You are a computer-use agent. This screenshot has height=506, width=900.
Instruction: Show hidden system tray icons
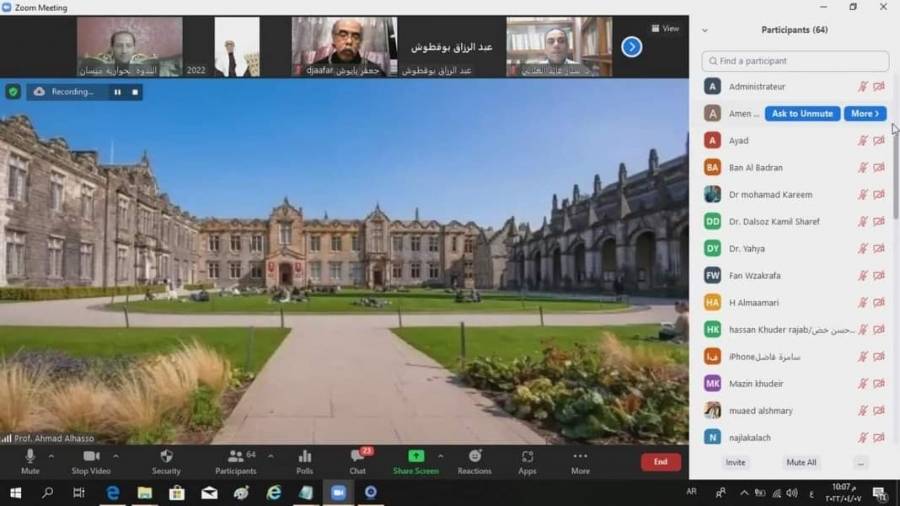tap(744, 493)
